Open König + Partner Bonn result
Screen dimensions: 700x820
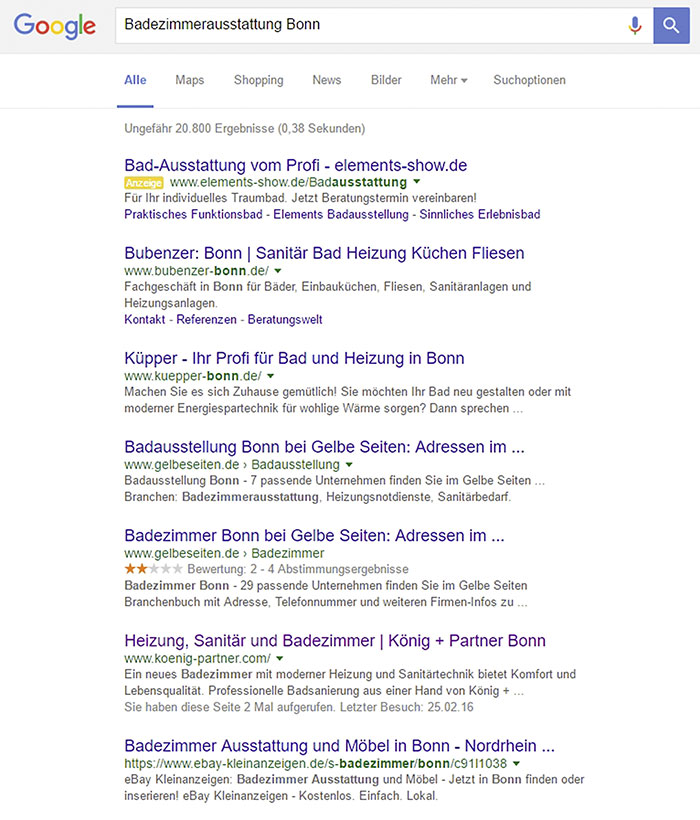pos(335,641)
